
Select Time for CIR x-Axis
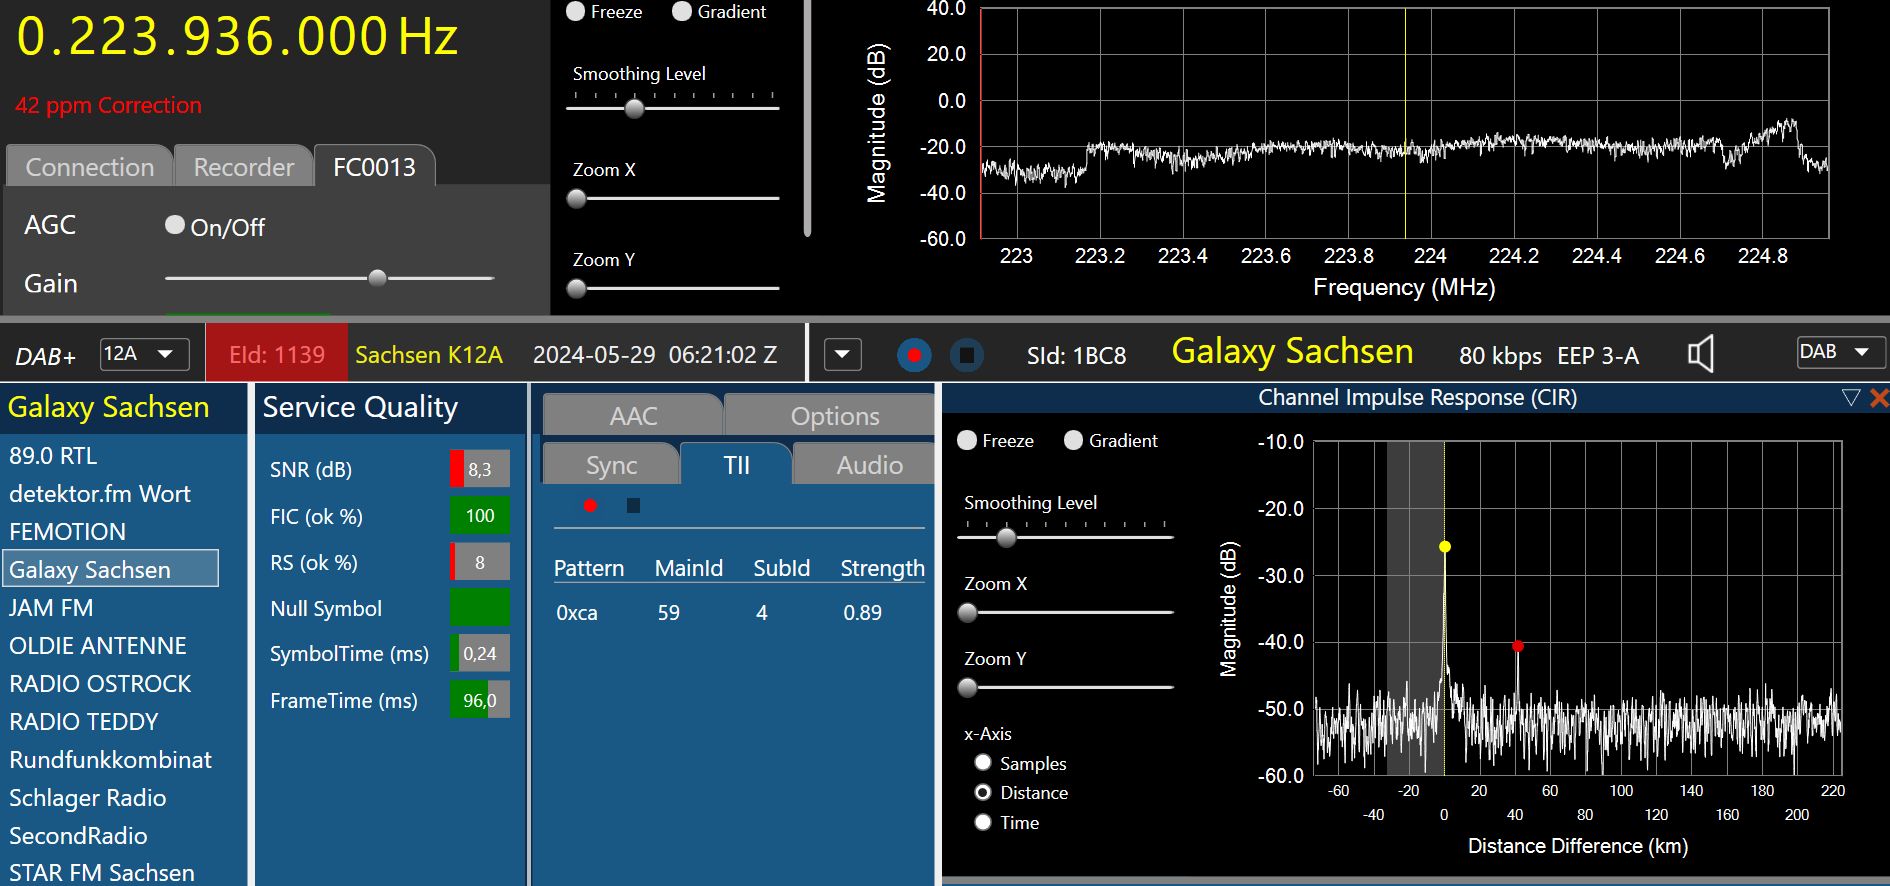pyautogui.click(x=983, y=822)
